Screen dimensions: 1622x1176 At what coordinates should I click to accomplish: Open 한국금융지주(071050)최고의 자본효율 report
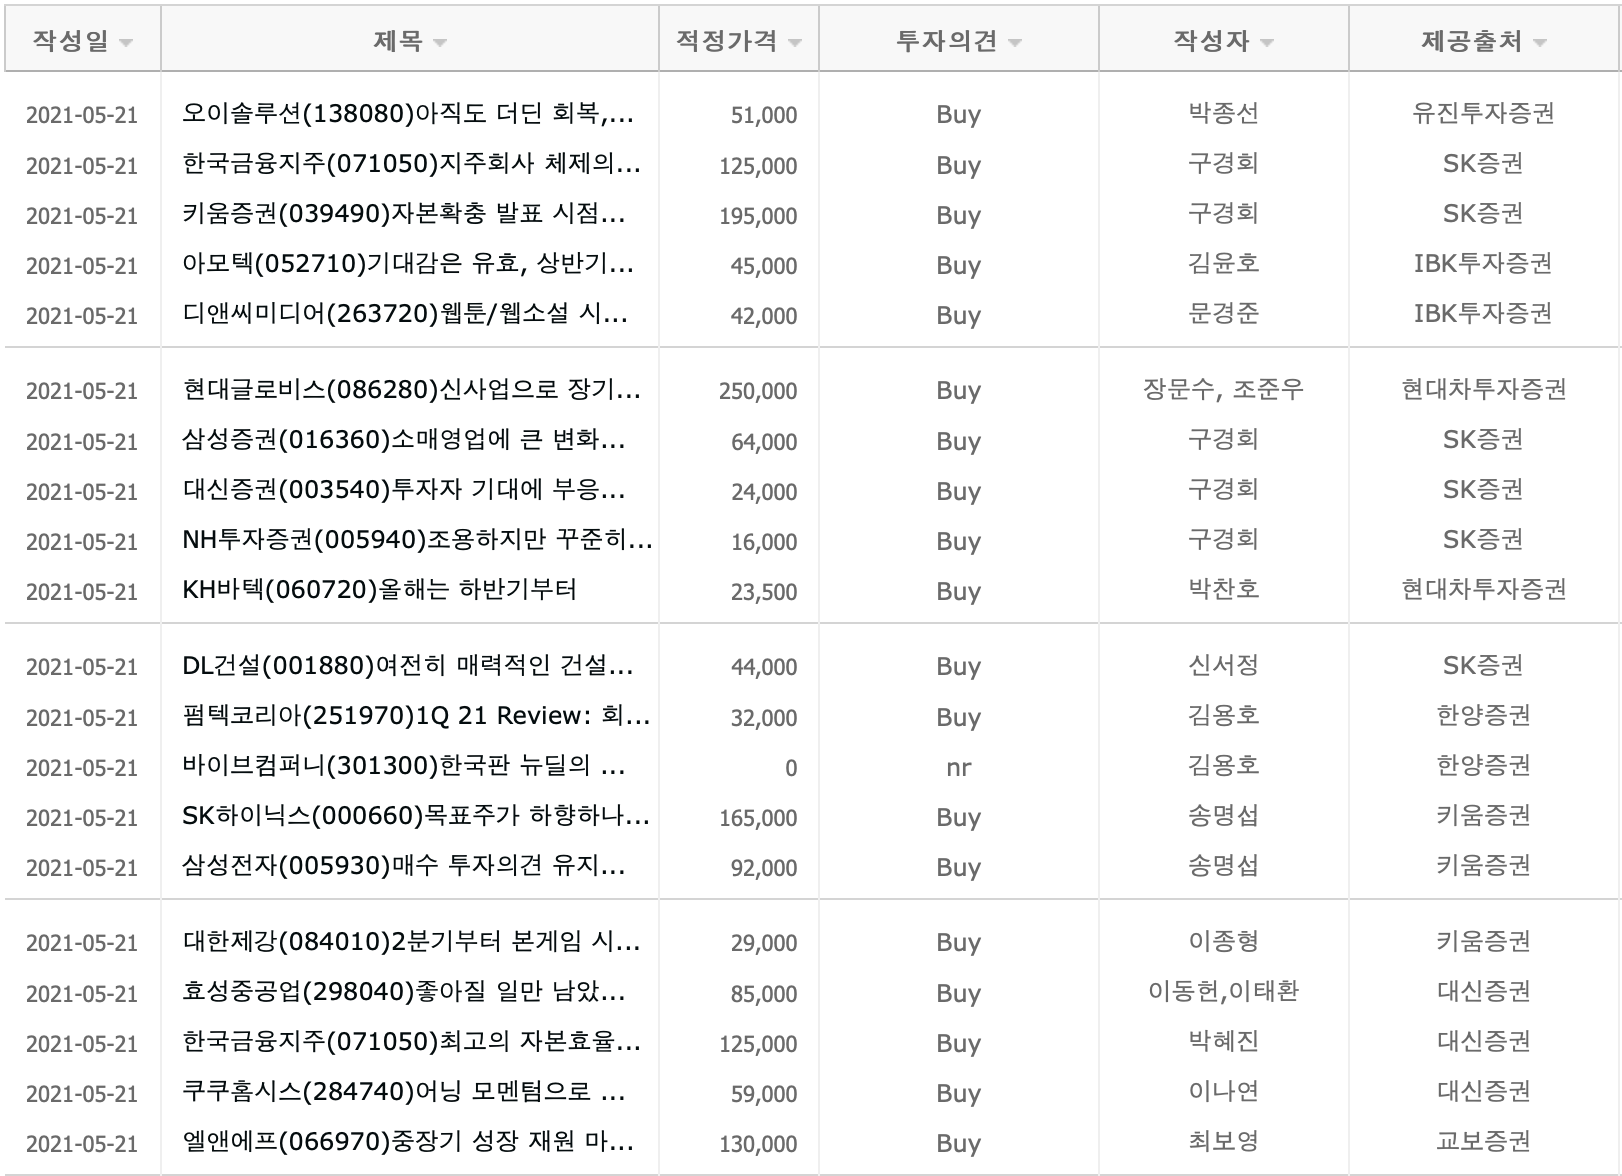click(x=411, y=1042)
